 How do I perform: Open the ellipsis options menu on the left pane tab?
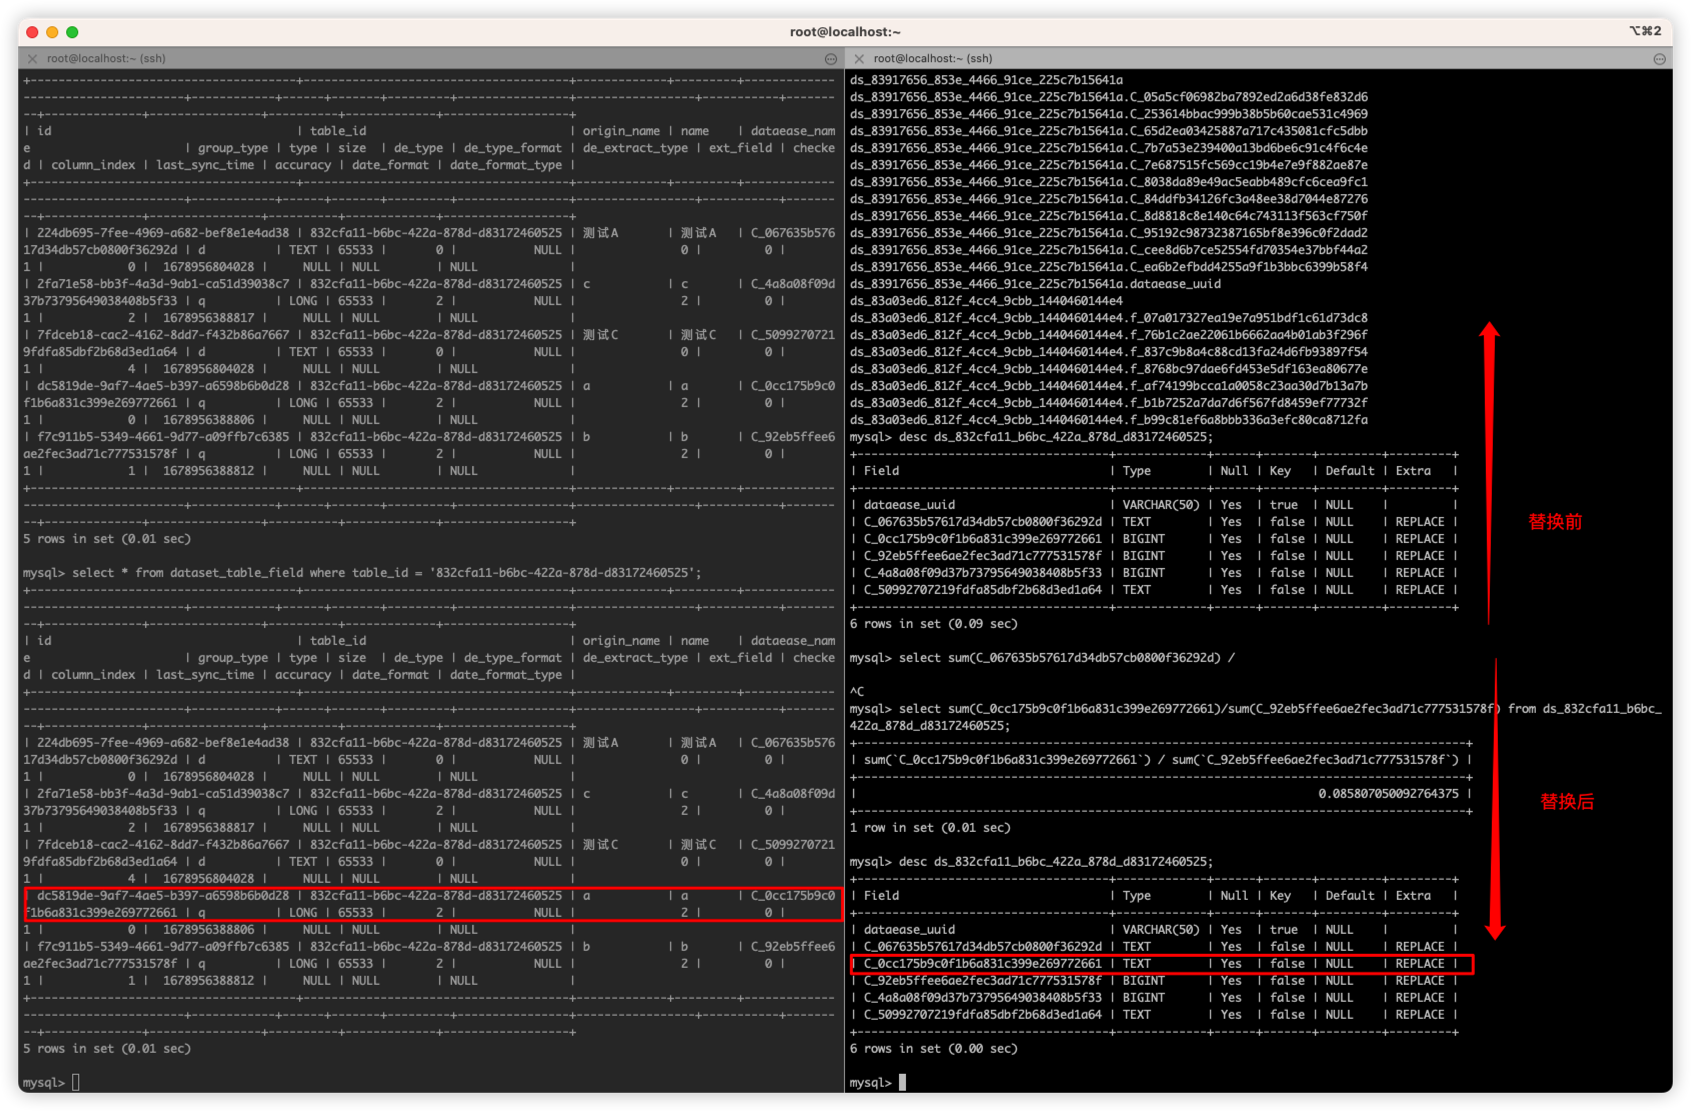pos(831,58)
